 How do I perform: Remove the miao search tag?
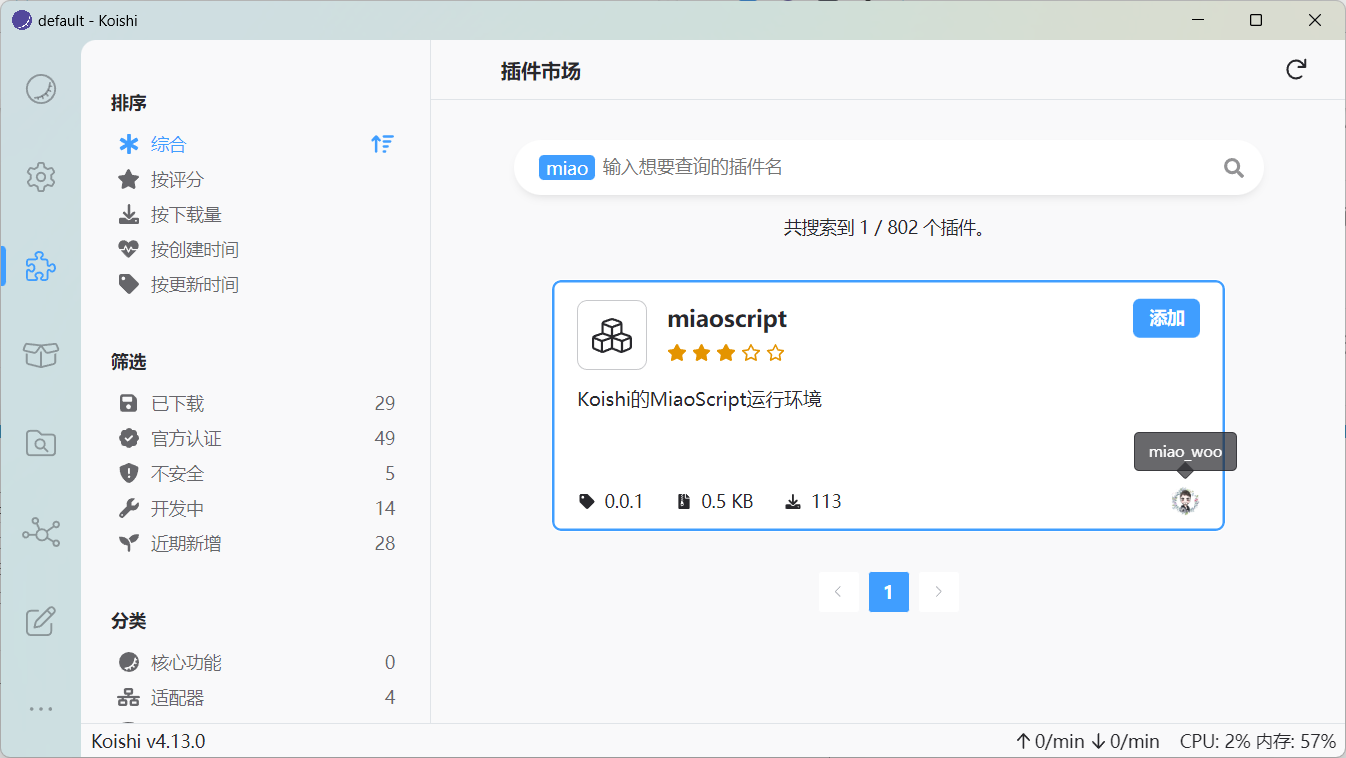point(567,168)
